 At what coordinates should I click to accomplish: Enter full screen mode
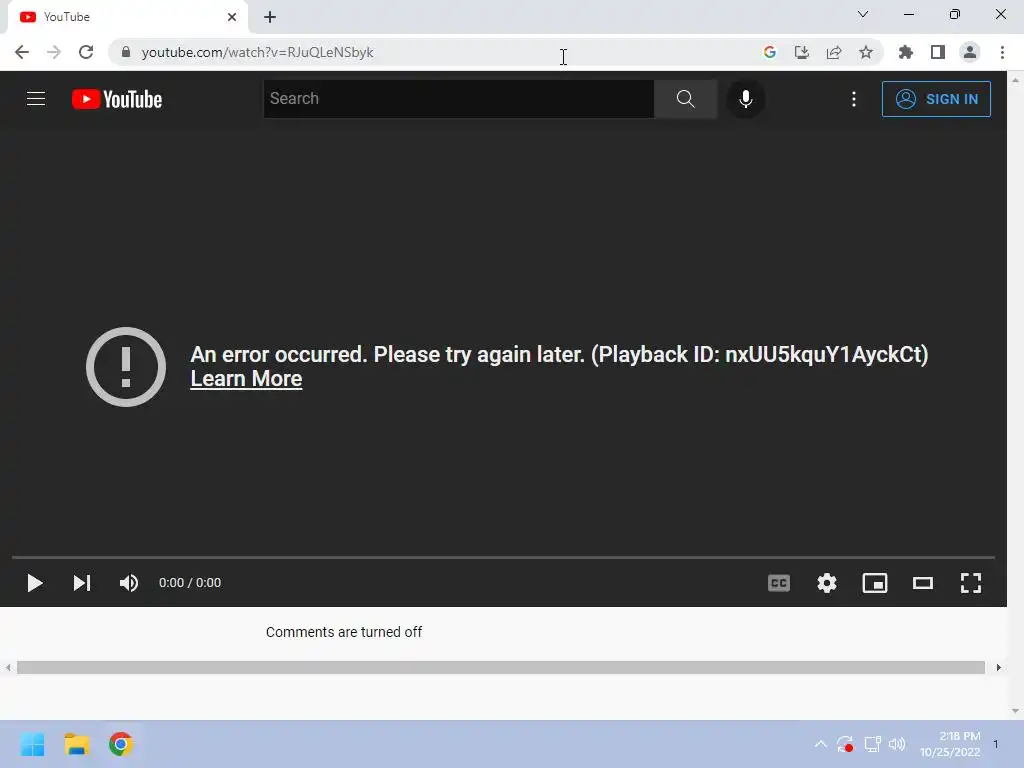coord(970,583)
